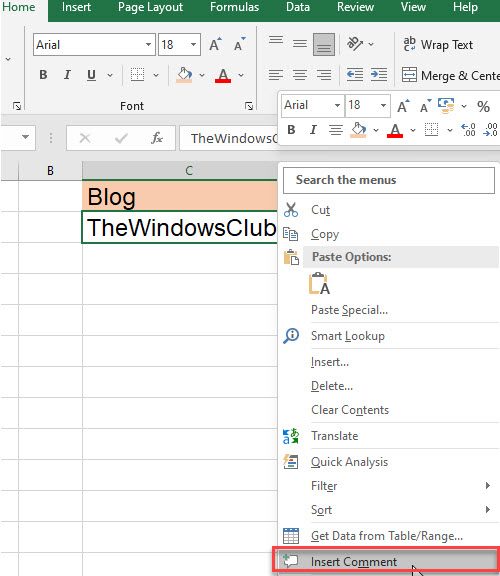Decrease font size in ribbon
The height and width of the screenshot is (576, 500).
(240, 44)
